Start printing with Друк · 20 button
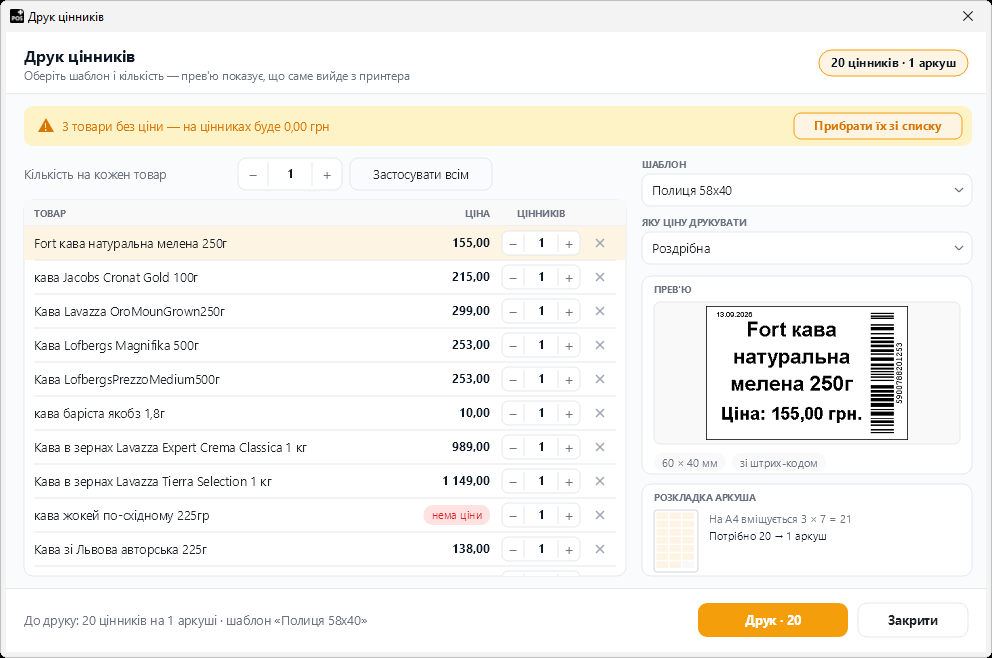992x658 pixels. pyautogui.click(x=772, y=620)
